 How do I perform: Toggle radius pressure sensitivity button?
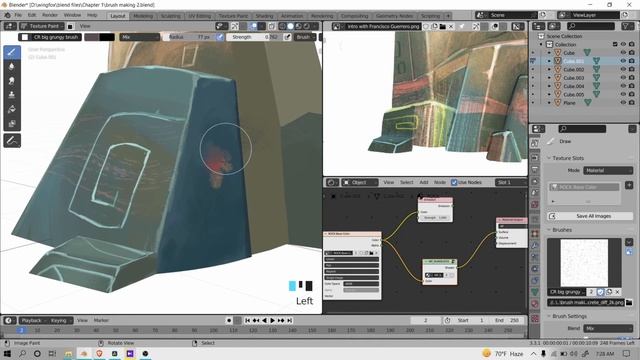click(220, 37)
